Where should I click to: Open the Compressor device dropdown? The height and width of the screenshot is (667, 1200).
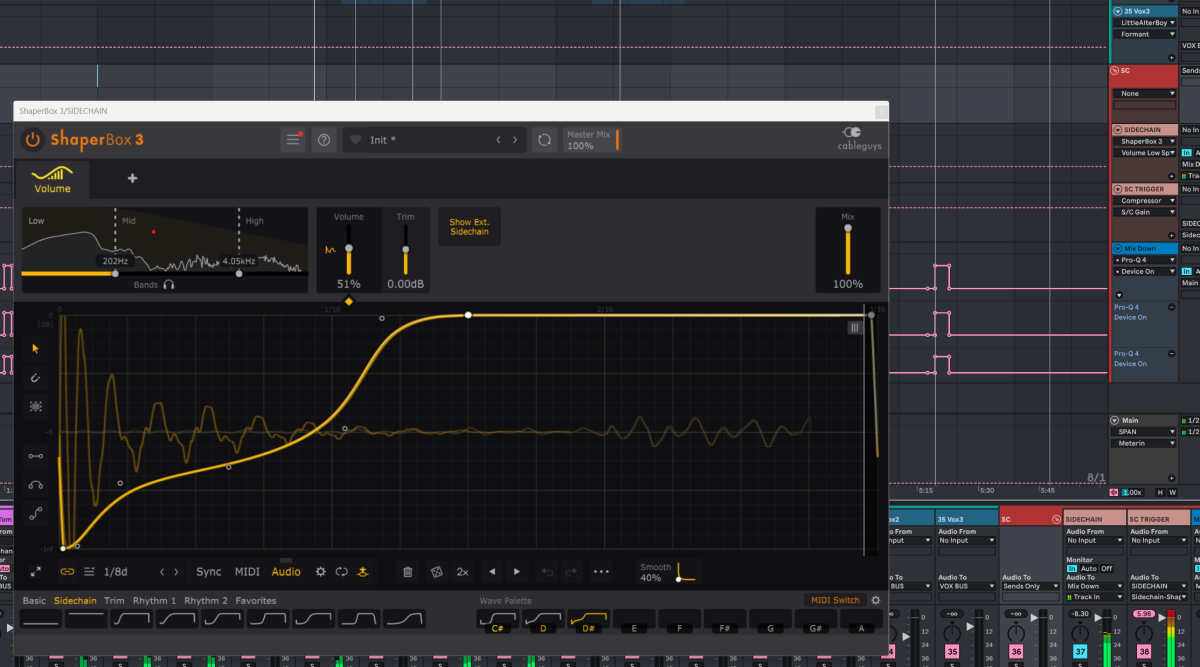(1145, 200)
